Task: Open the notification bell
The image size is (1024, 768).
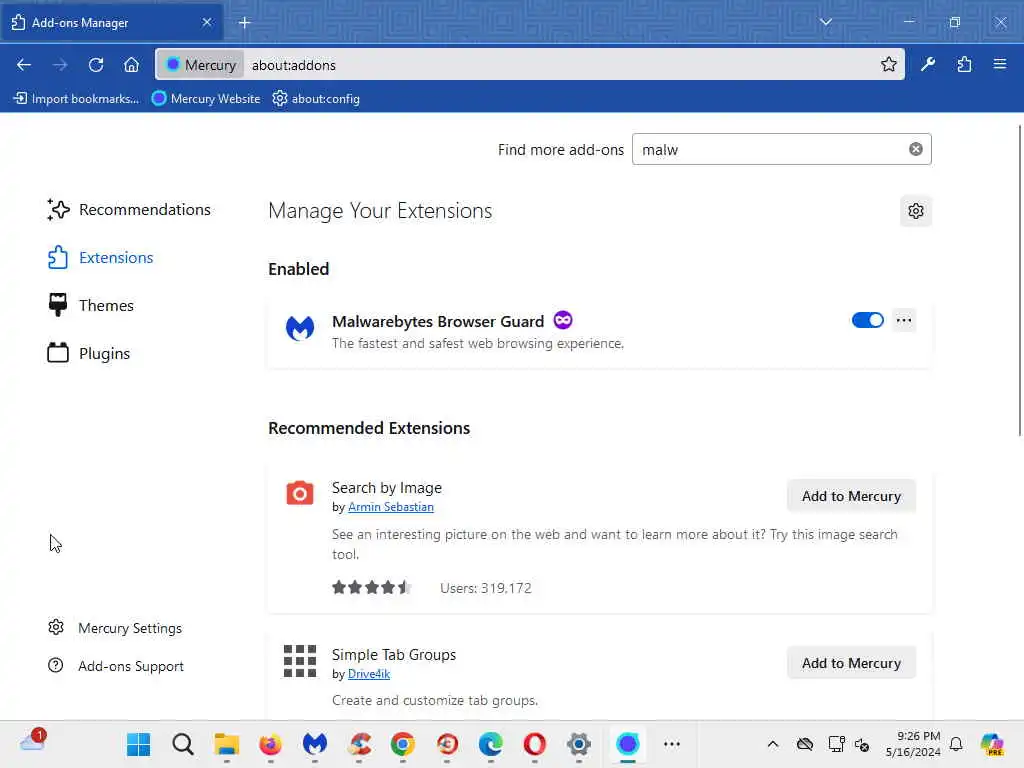Action: pyautogui.click(x=956, y=744)
